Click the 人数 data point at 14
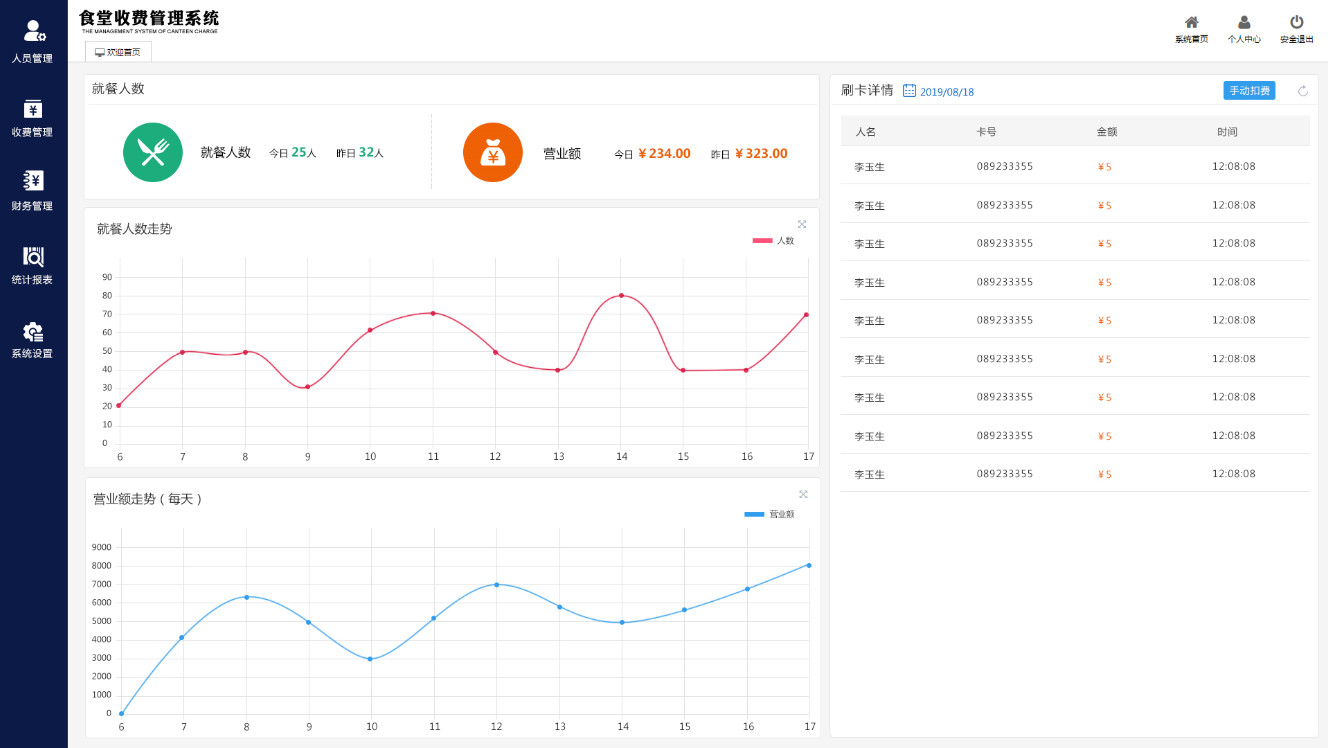 point(621,295)
